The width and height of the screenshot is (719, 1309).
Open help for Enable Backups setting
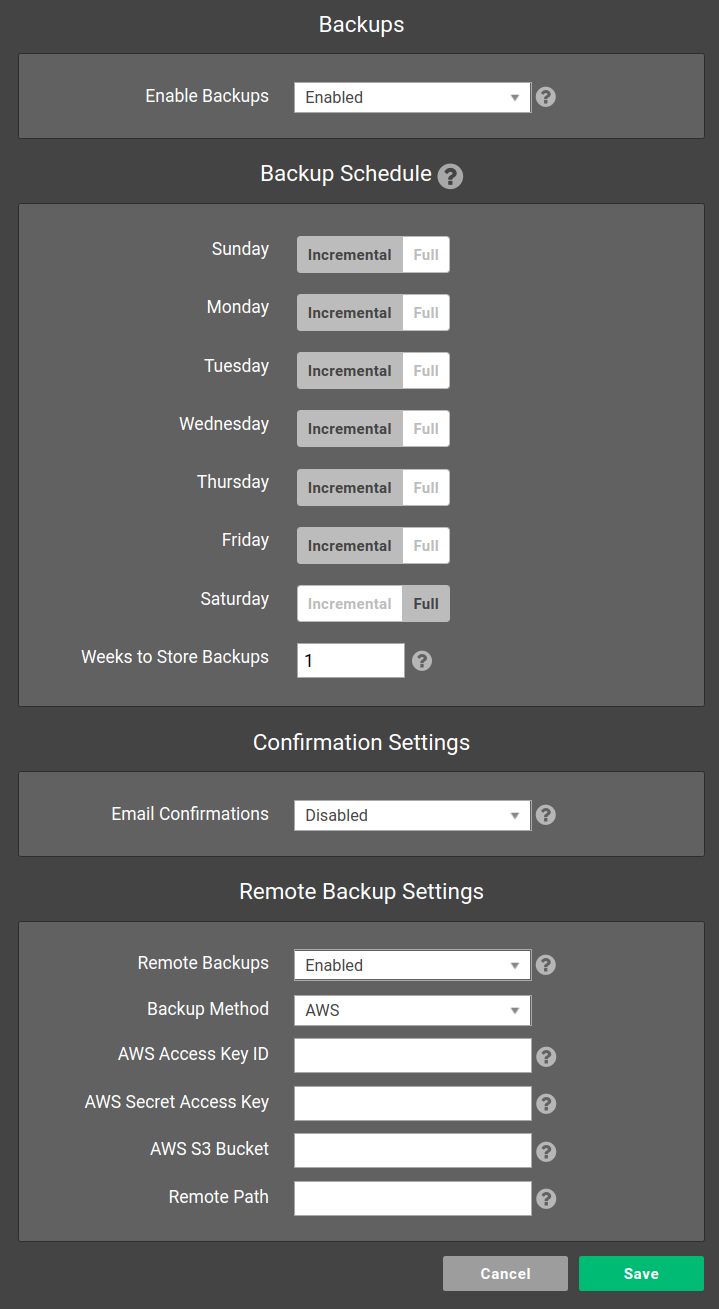[x=545, y=97]
